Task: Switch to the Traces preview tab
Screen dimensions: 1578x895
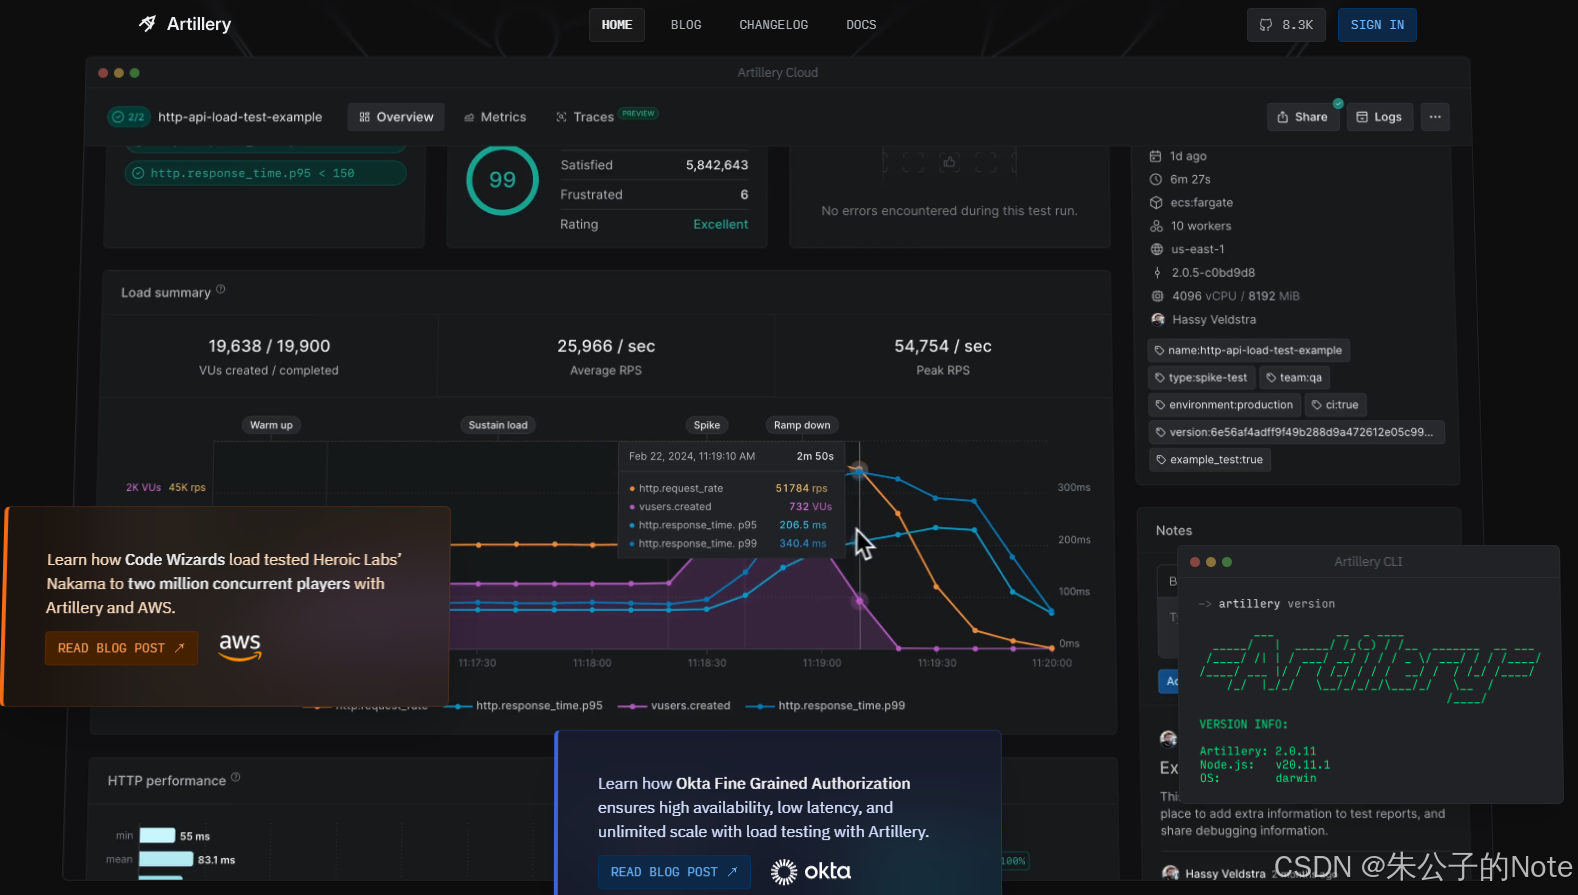Action: pos(606,117)
